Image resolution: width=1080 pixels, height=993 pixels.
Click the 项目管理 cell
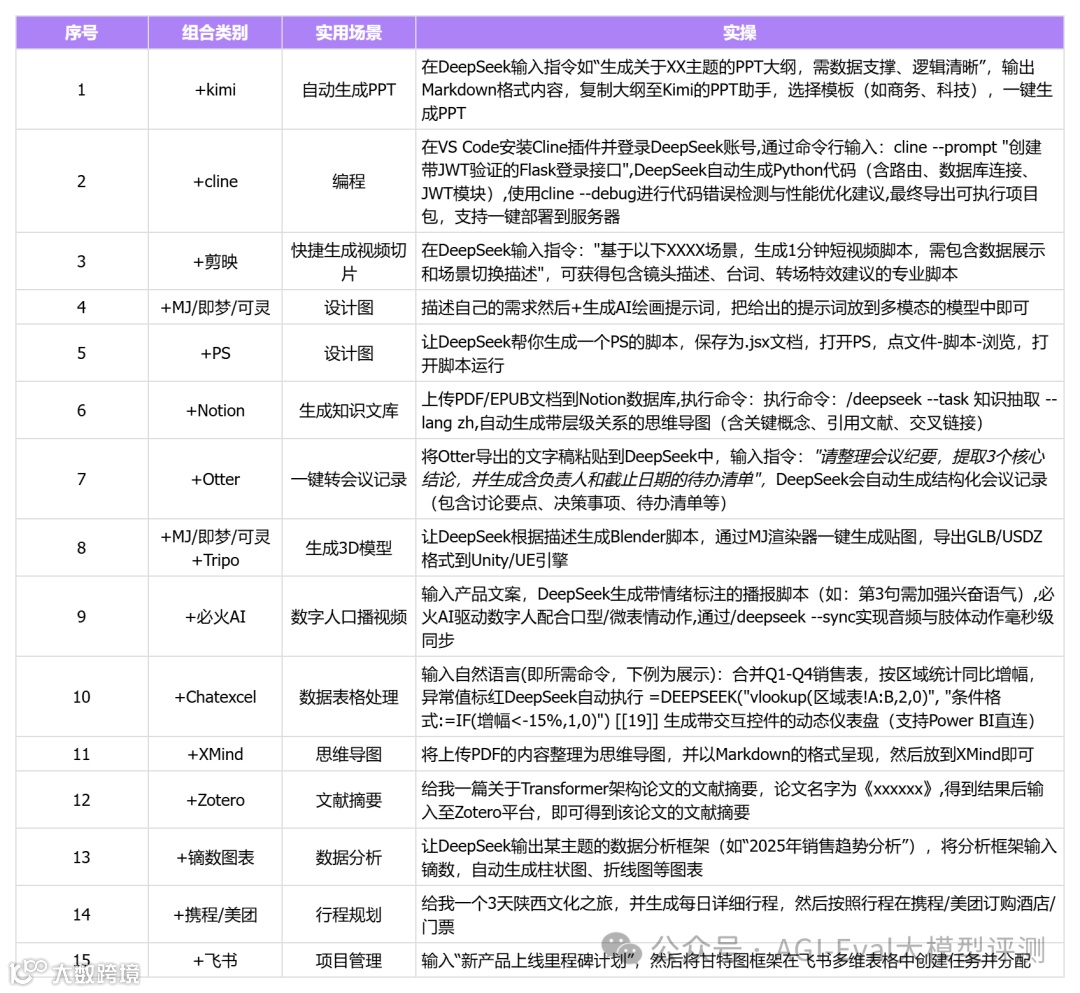(x=349, y=960)
